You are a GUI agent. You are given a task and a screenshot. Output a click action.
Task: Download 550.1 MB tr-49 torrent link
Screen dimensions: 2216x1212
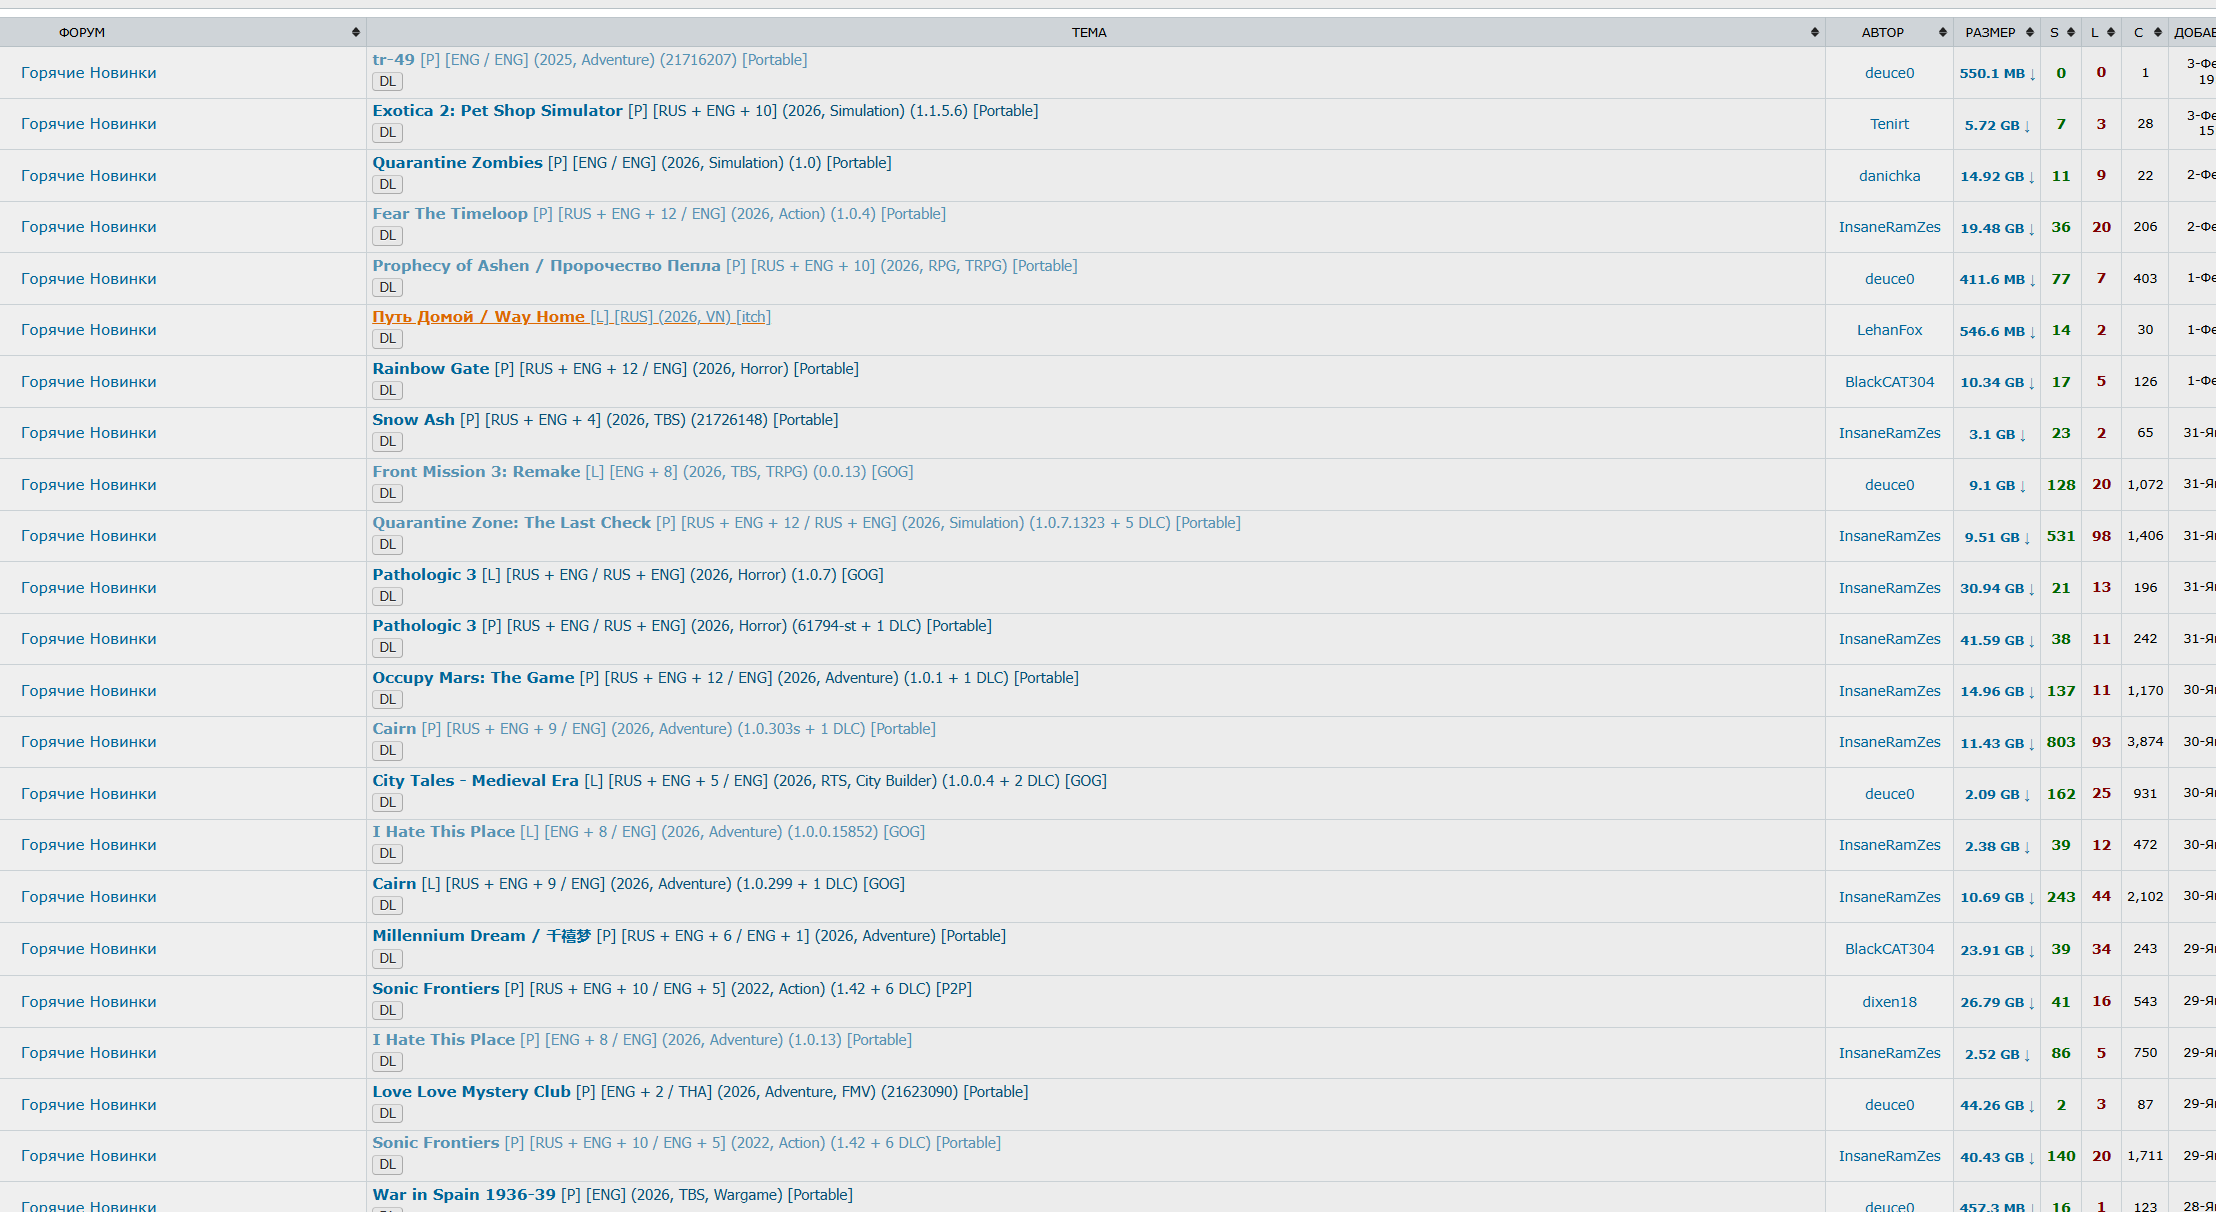click(1997, 74)
